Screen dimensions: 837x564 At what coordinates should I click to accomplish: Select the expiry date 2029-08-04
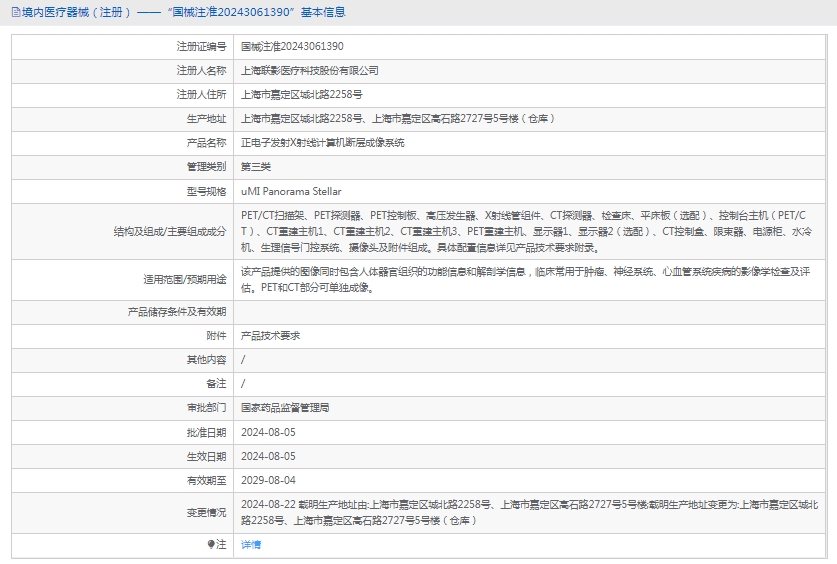pyautogui.click(x=268, y=480)
